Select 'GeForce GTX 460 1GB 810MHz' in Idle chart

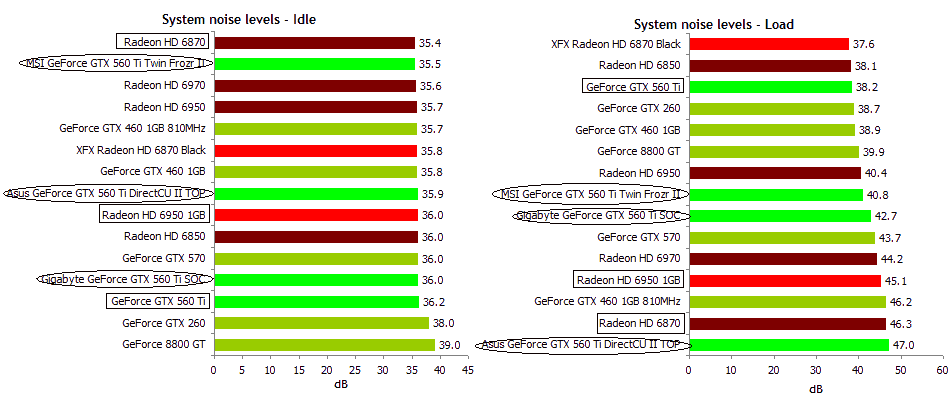(133, 129)
